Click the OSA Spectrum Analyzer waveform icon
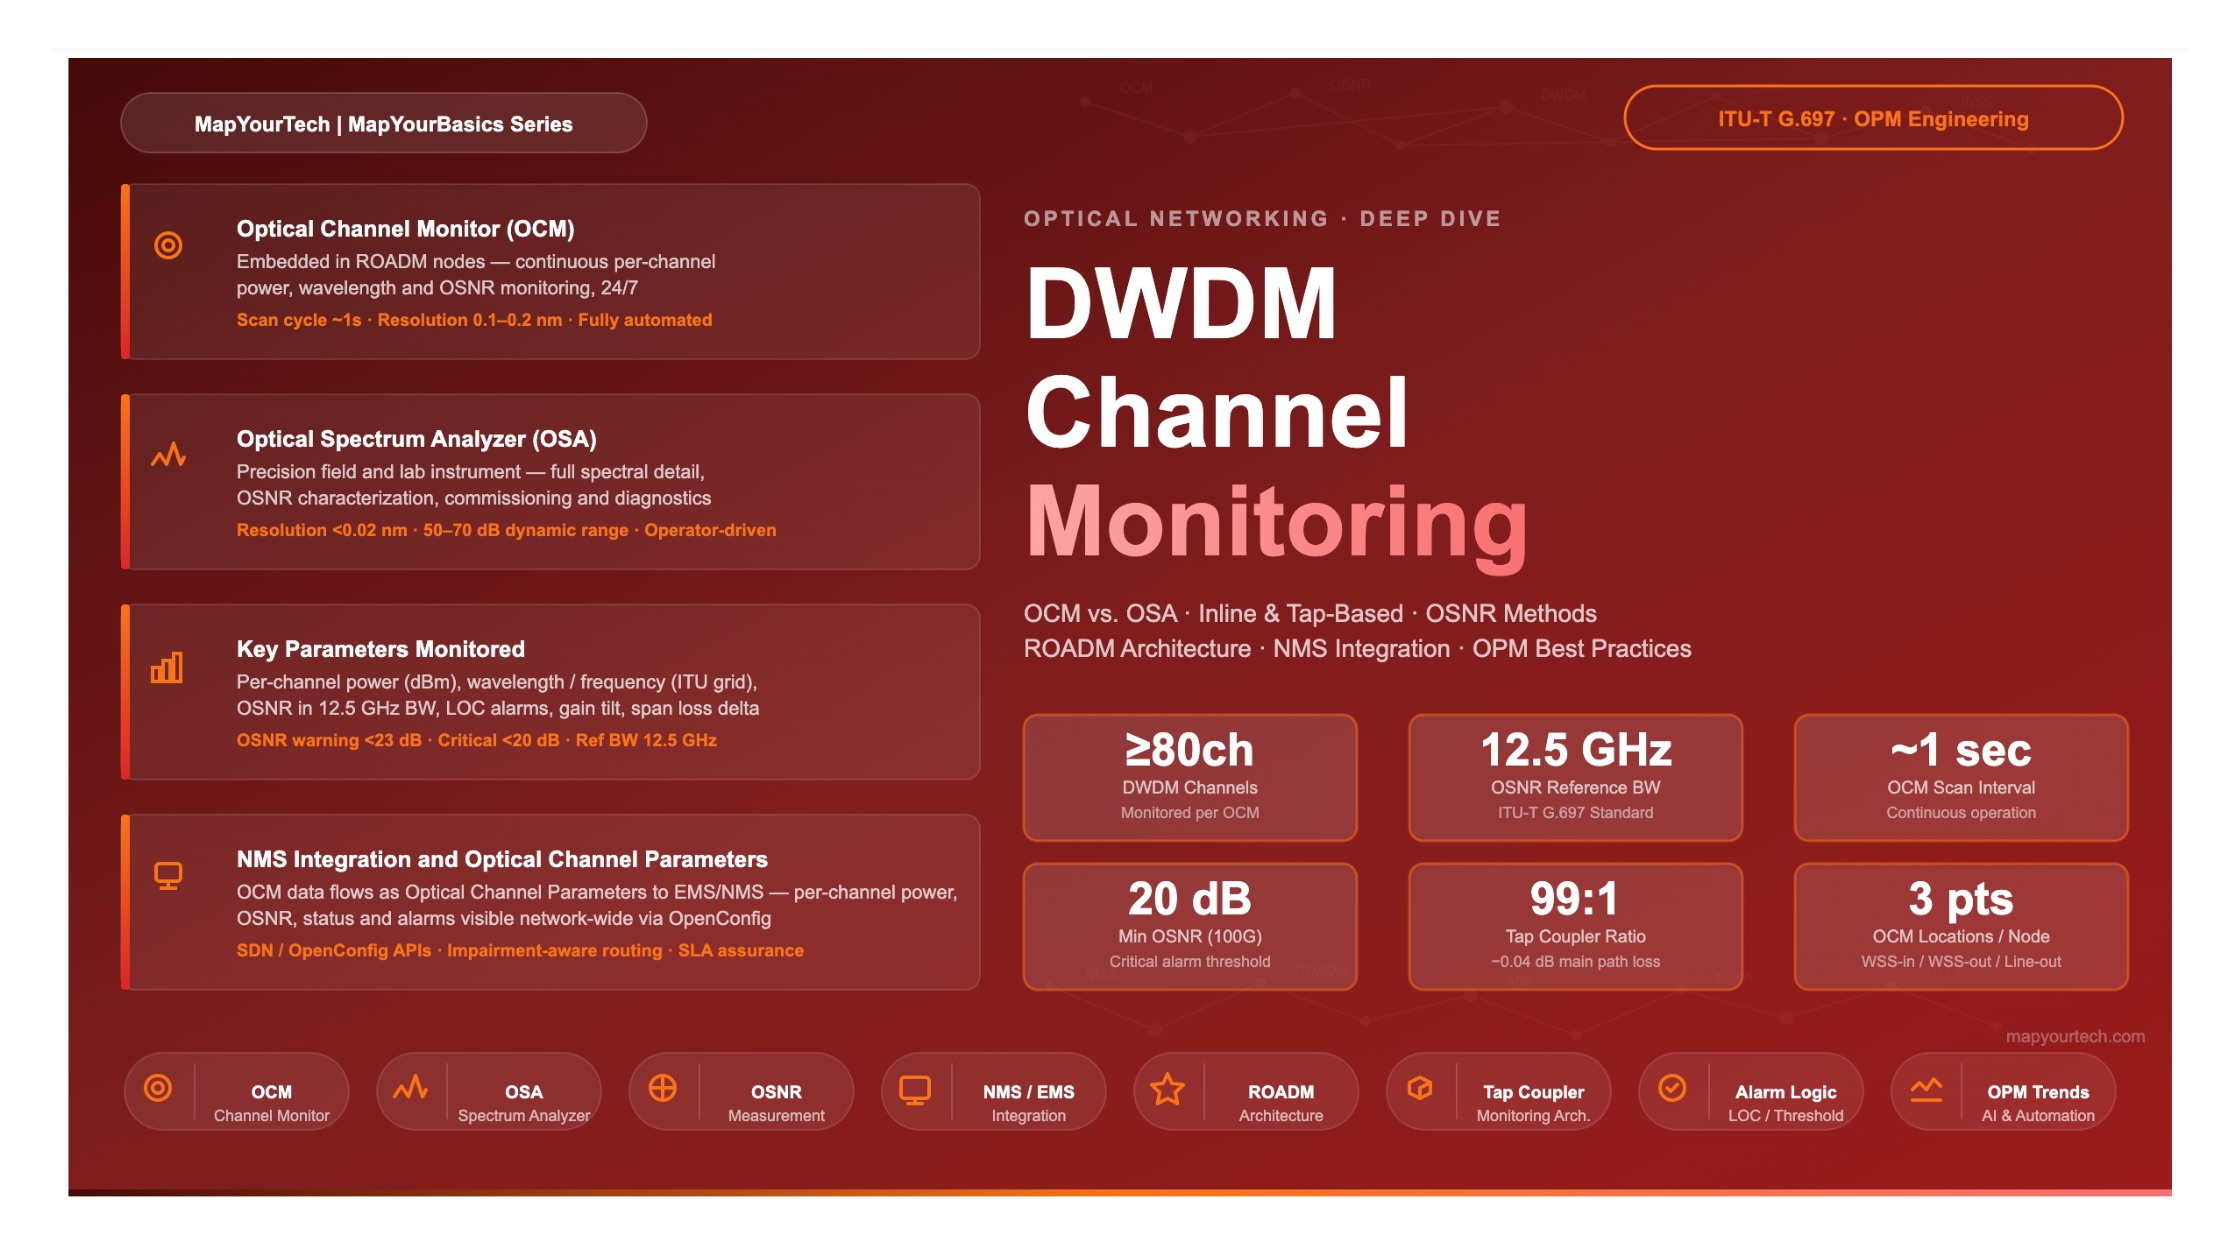 click(x=409, y=1093)
